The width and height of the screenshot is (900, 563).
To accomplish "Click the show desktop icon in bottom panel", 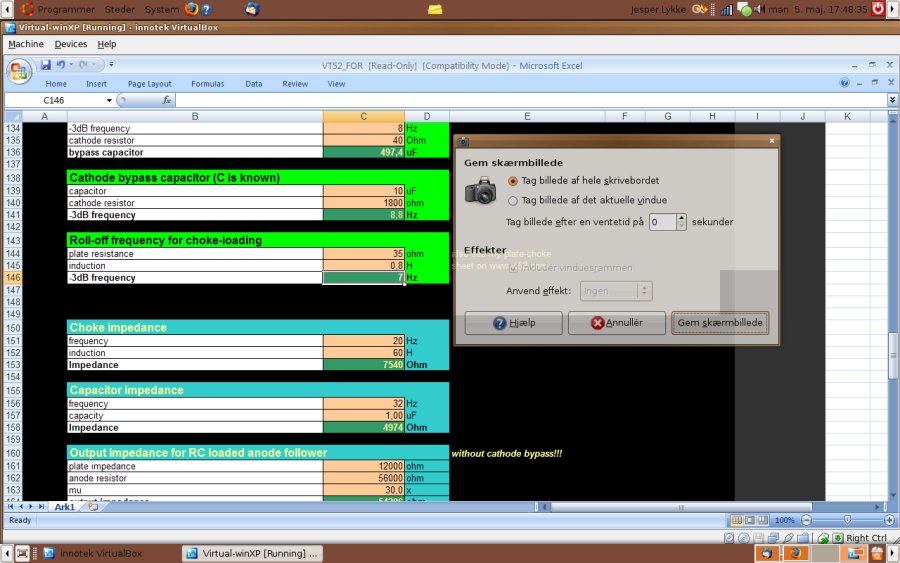I will (22, 553).
